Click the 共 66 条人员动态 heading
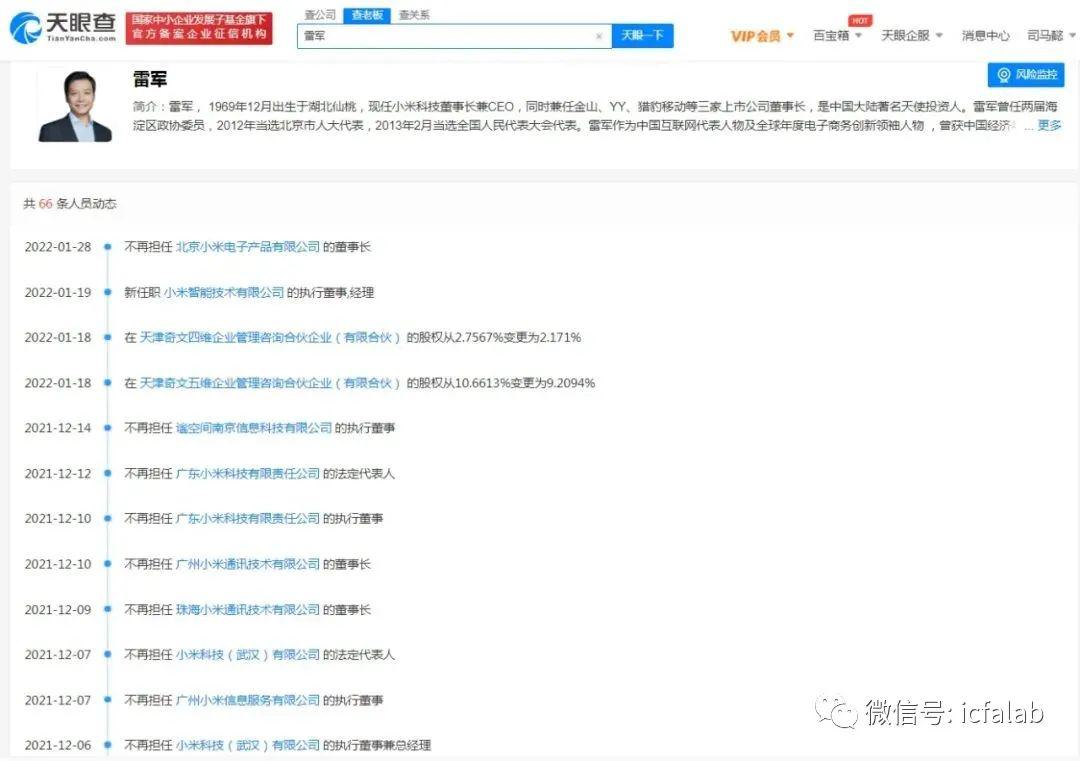Viewport: 1080px width, 761px height. coord(70,203)
